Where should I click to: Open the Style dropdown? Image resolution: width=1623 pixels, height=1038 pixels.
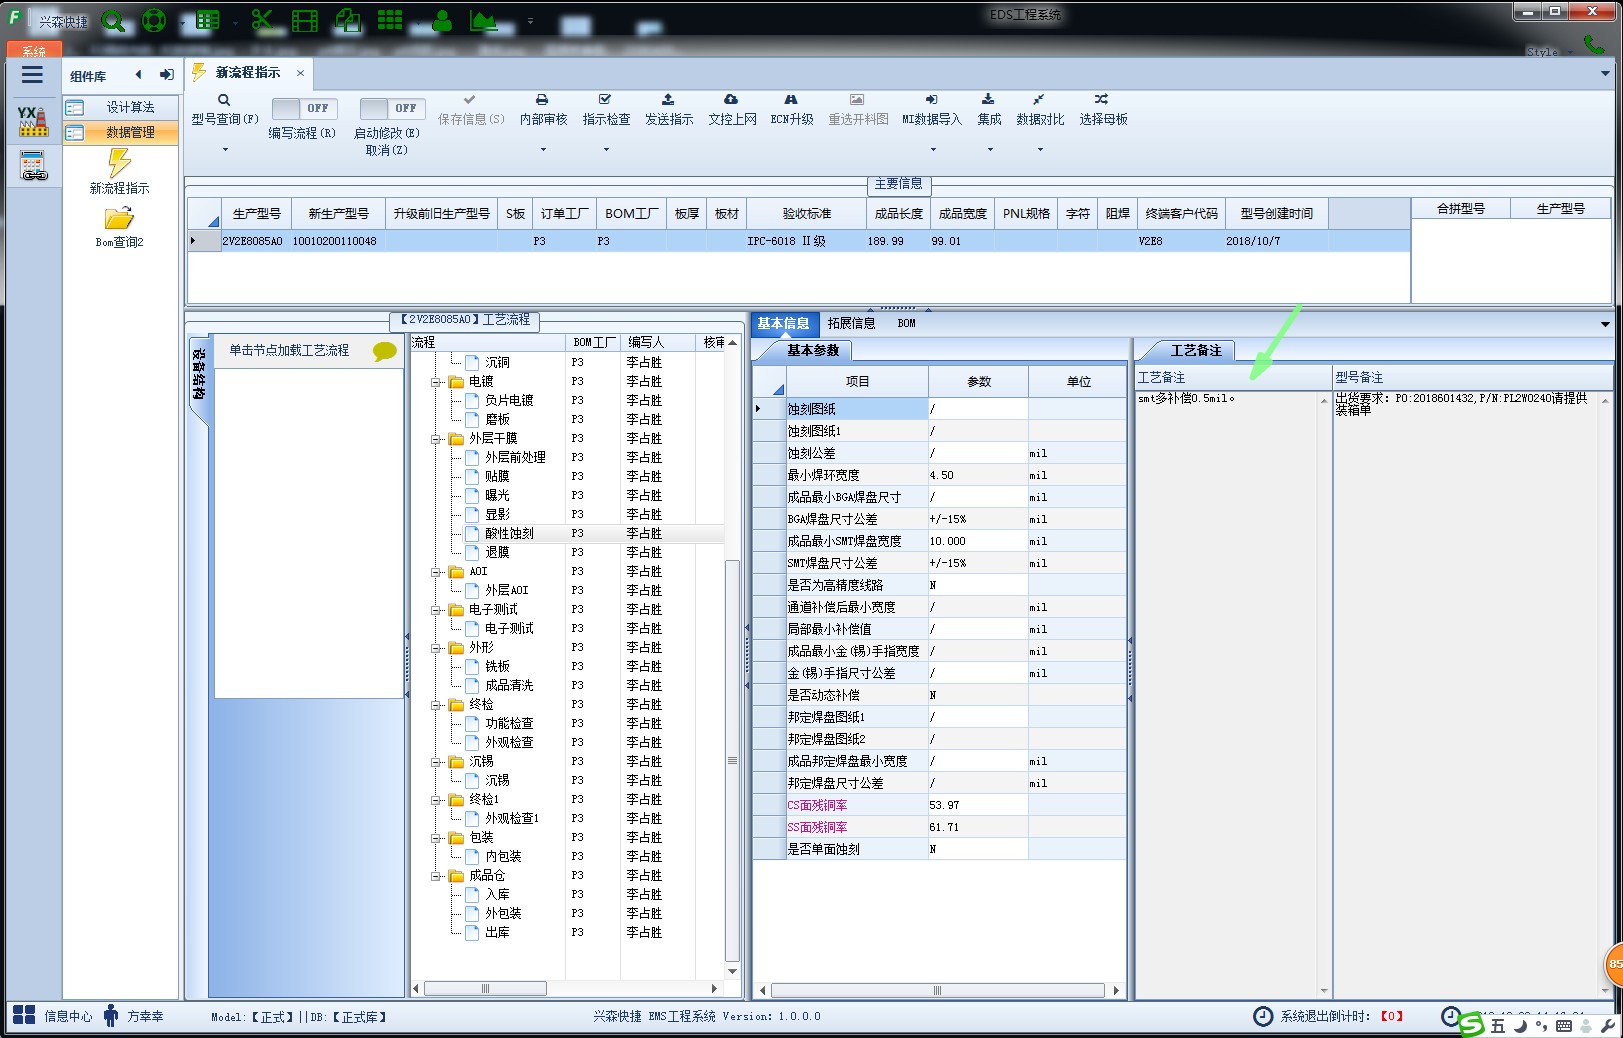coord(1548,51)
